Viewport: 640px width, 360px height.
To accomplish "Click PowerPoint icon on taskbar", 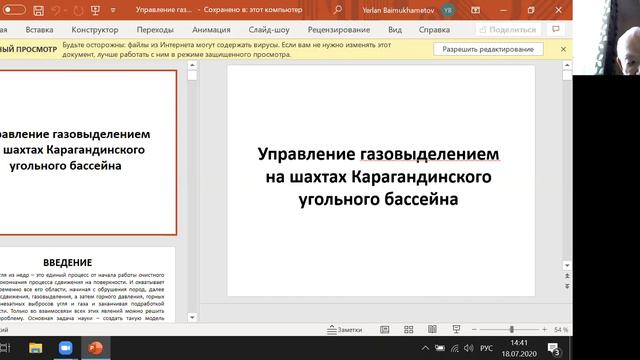I will pyautogui.click(x=96, y=348).
